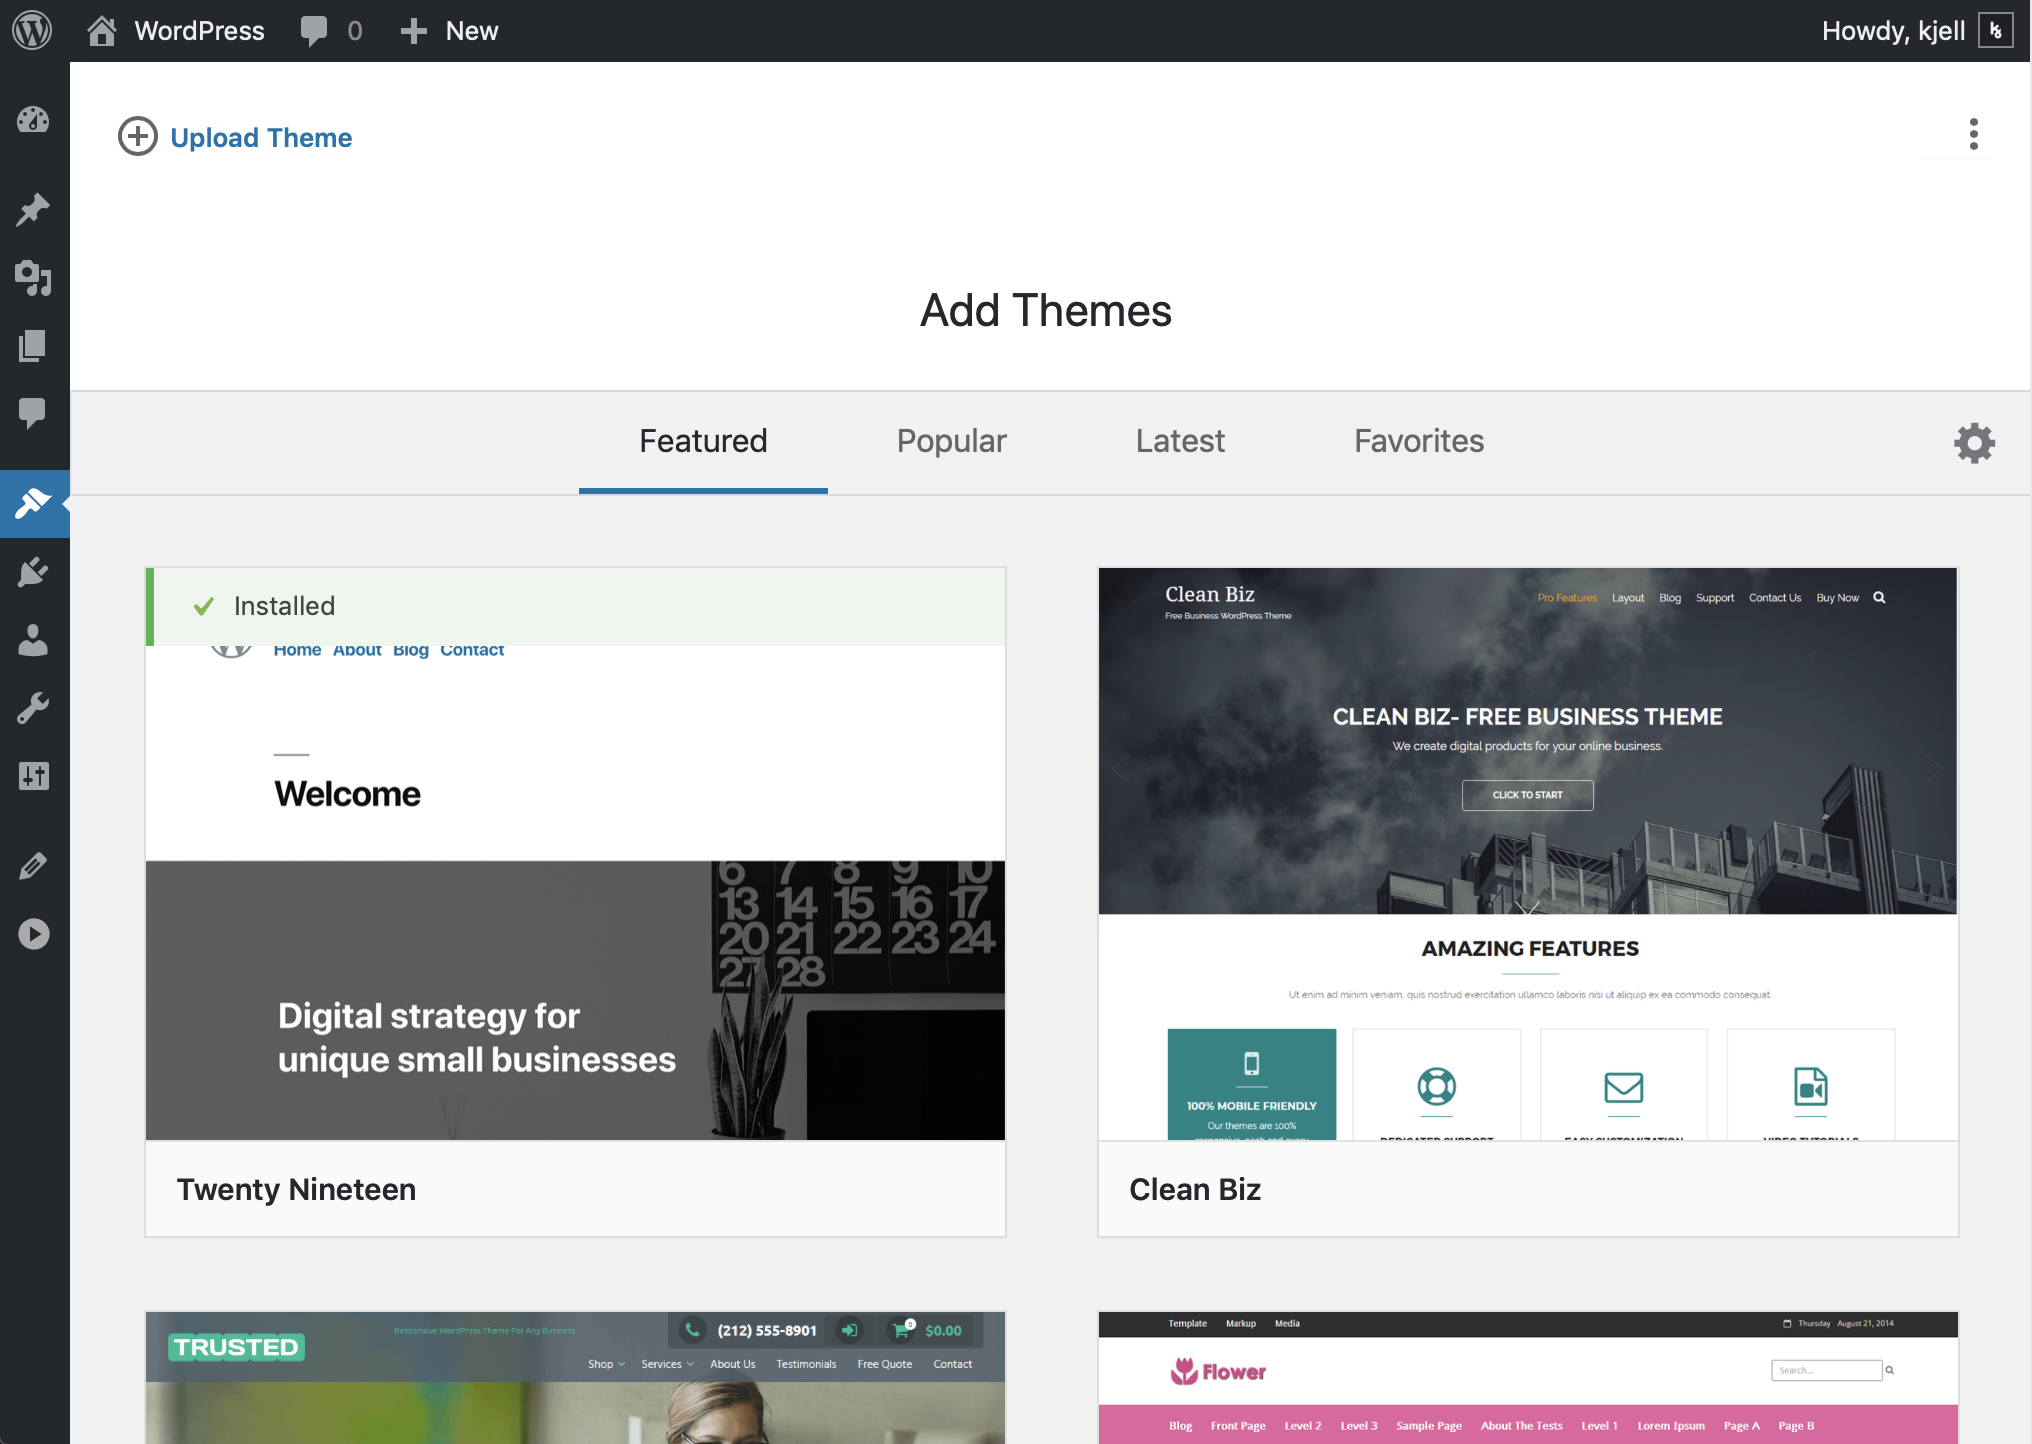Open the Media library icon

(33, 278)
